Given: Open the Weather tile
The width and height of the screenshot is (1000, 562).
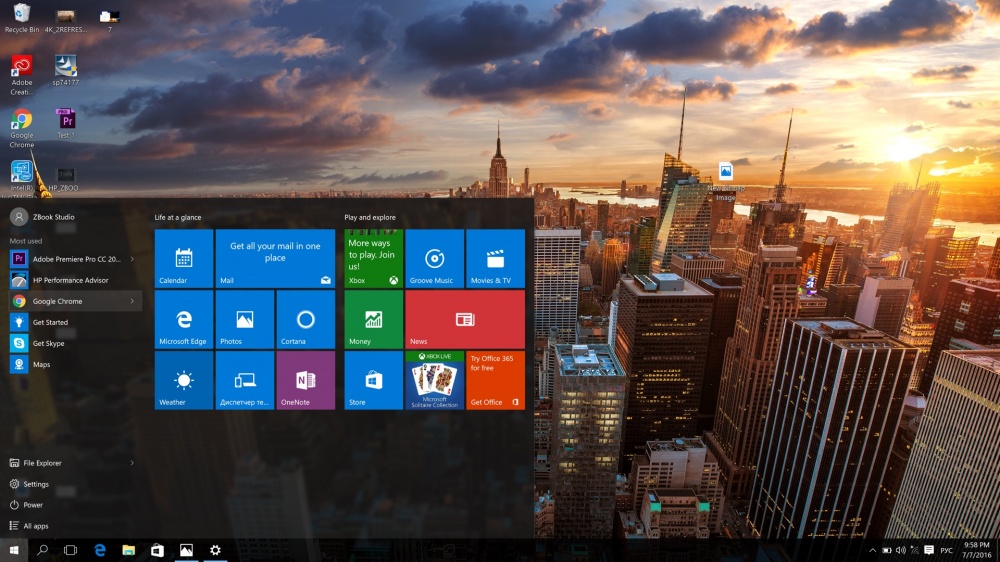Looking at the screenshot, I should click(184, 380).
